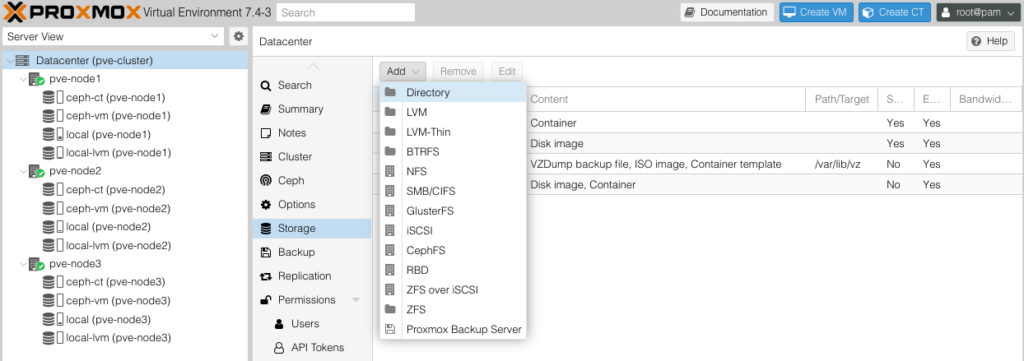Choose ZFS storage type
The height and width of the screenshot is (361, 1024).
[453, 309]
